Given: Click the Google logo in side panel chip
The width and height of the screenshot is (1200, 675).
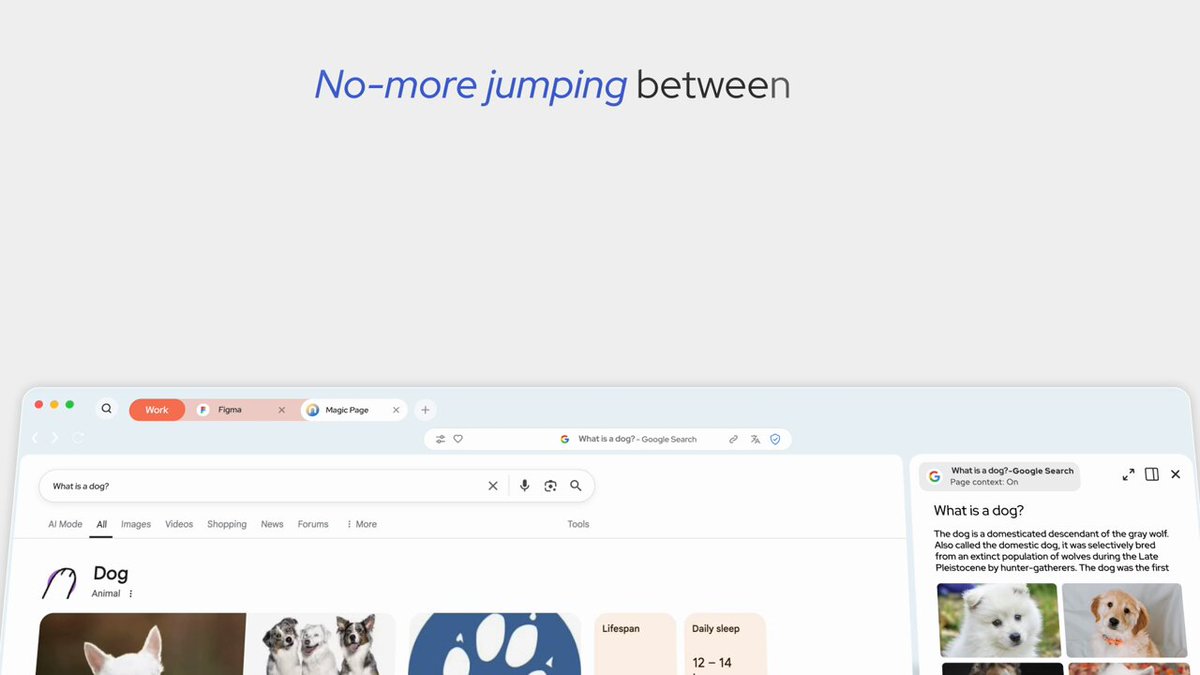Looking at the screenshot, I should click(x=934, y=476).
